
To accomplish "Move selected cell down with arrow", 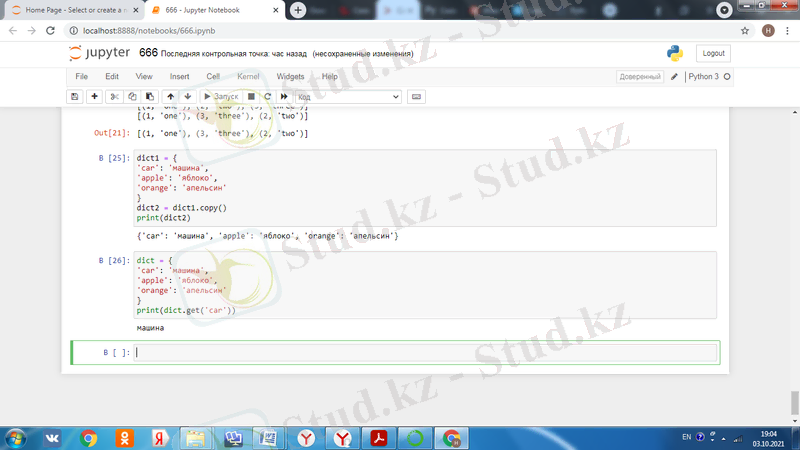I will coord(188,97).
